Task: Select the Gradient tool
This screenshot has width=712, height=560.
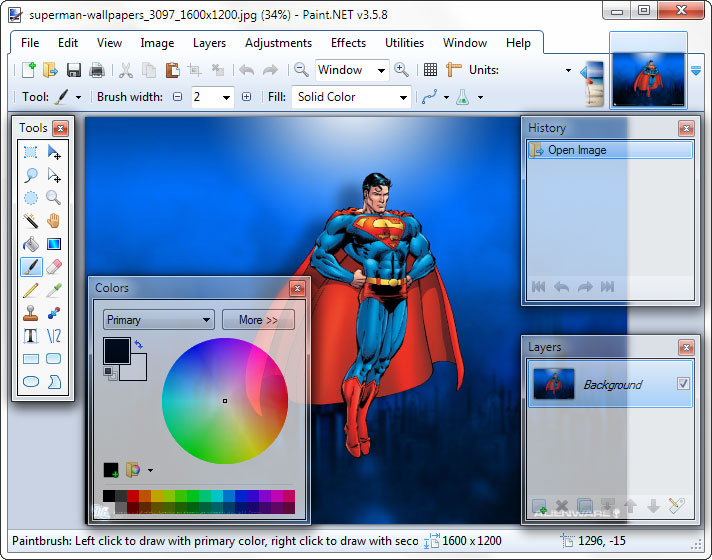Action: pos(54,244)
